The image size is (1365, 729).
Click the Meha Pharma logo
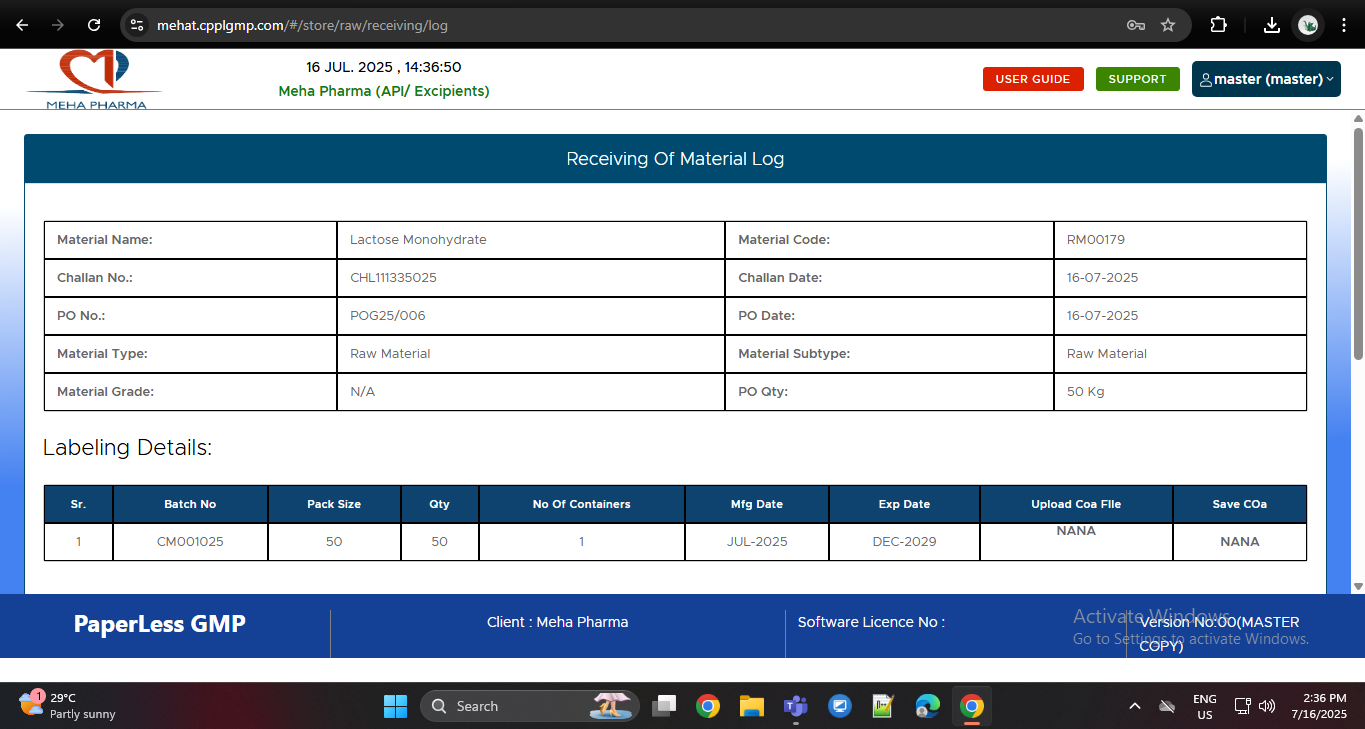(95, 79)
